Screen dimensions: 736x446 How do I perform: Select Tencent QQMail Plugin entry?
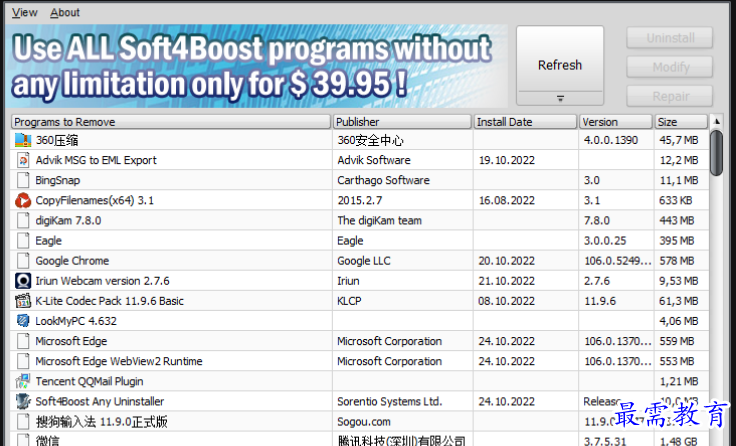[x=89, y=381]
